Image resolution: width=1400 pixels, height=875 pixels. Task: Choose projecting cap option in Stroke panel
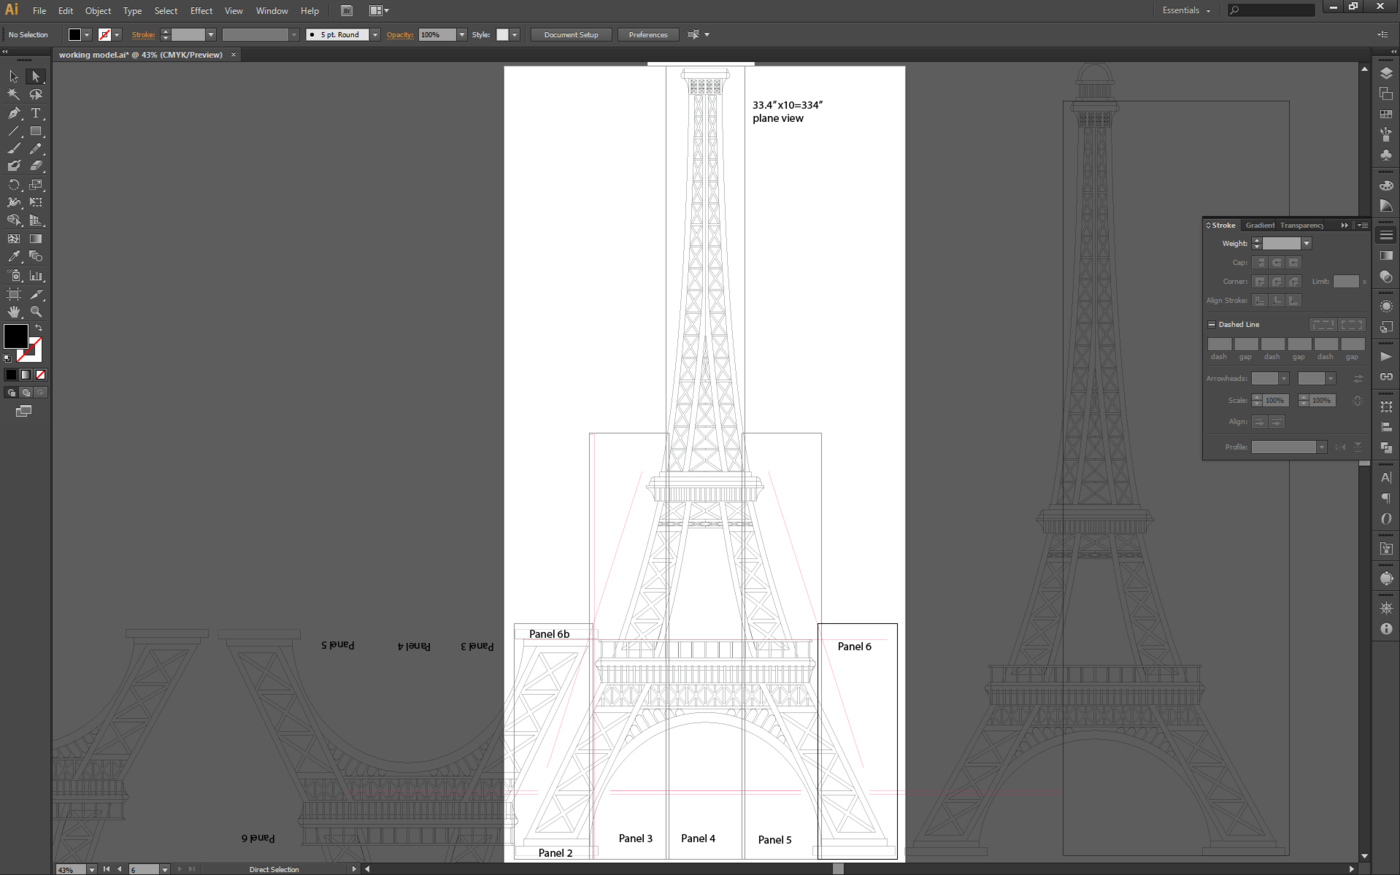[1293, 263]
